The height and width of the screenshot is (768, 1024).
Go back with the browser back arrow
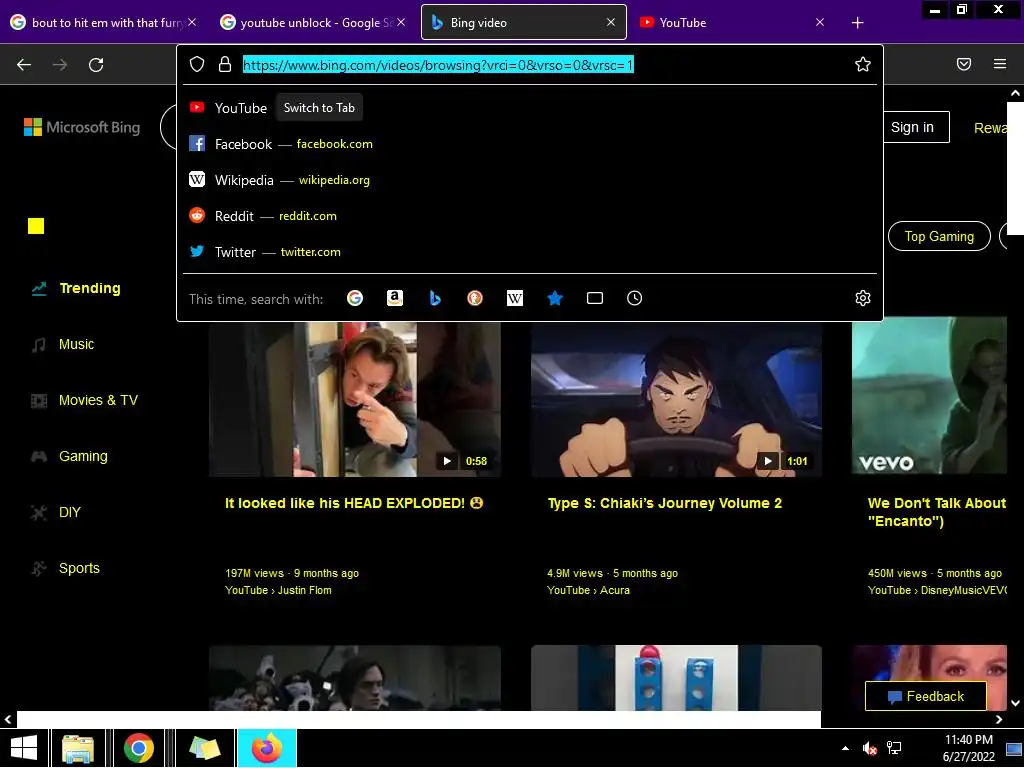point(24,65)
